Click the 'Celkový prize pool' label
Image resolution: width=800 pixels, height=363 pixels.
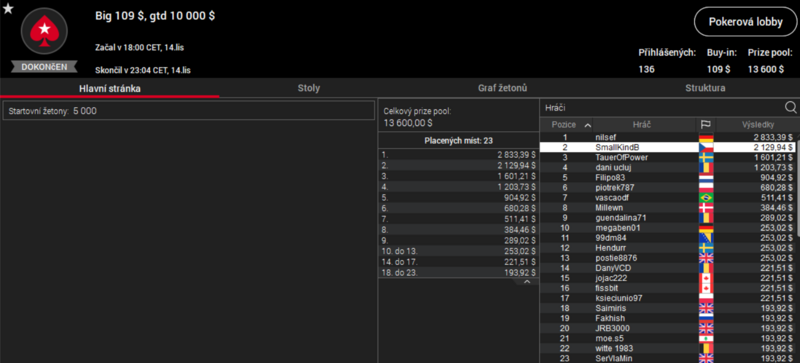pyautogui.click(x=417, y=111)
